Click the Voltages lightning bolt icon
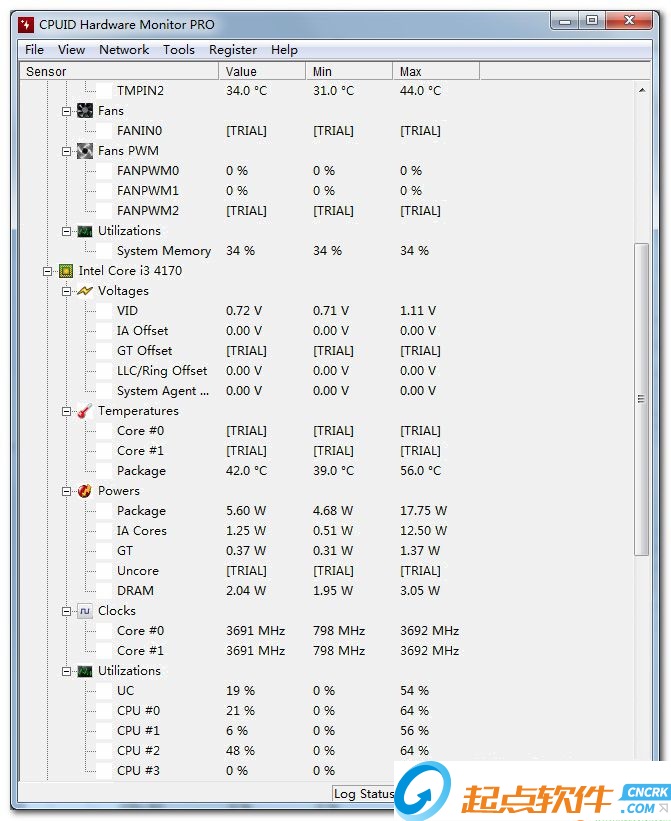The width and height of the screenshot is (671, 821). click(85, 291)
